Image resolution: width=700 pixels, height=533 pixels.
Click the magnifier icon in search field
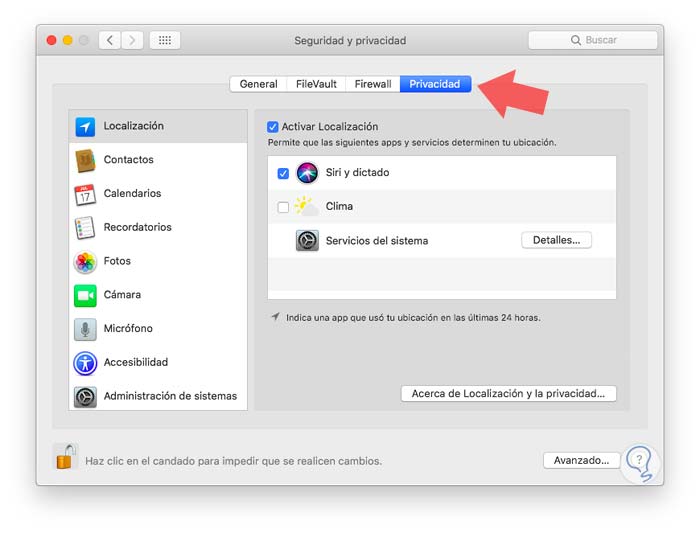point(576,40)
